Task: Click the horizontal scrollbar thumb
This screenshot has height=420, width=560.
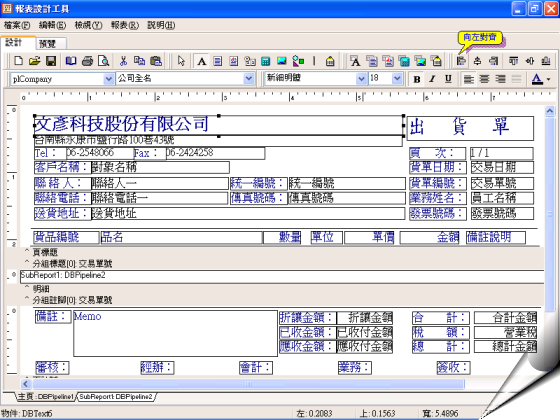Action: click(x=248, y=384)
